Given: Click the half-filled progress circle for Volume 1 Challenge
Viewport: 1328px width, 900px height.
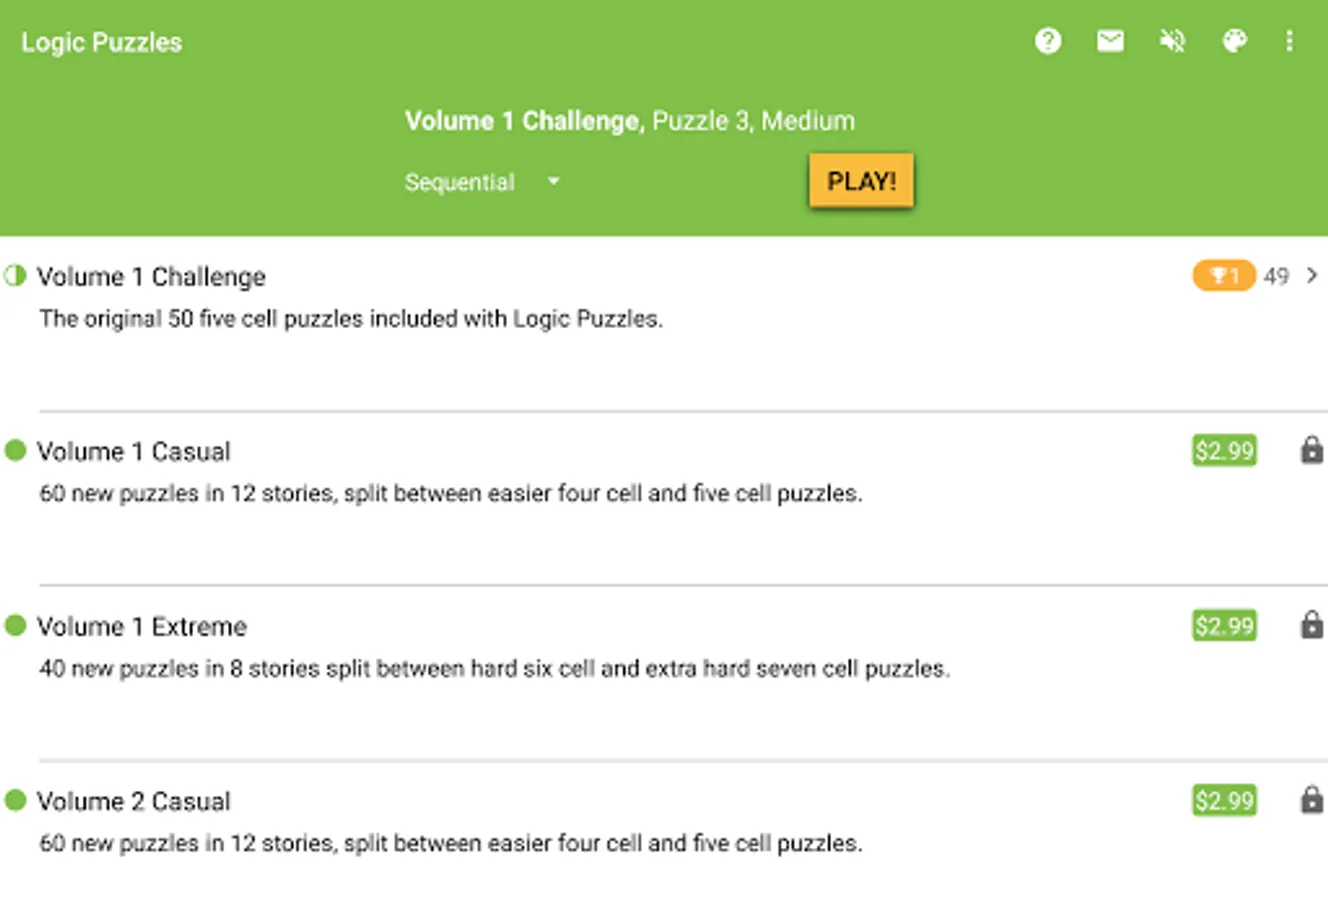Looking at the screenshot, I should [15, 276].
